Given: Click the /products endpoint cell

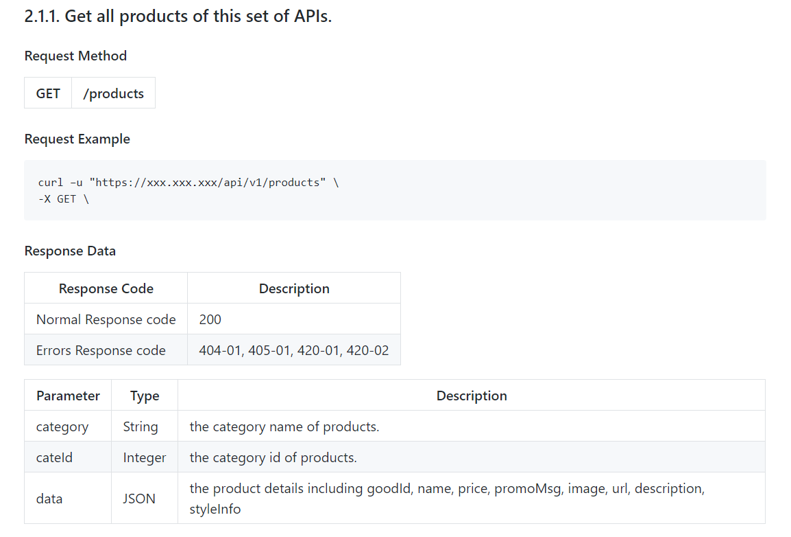Looking at the screenshot, I should 113,93.
